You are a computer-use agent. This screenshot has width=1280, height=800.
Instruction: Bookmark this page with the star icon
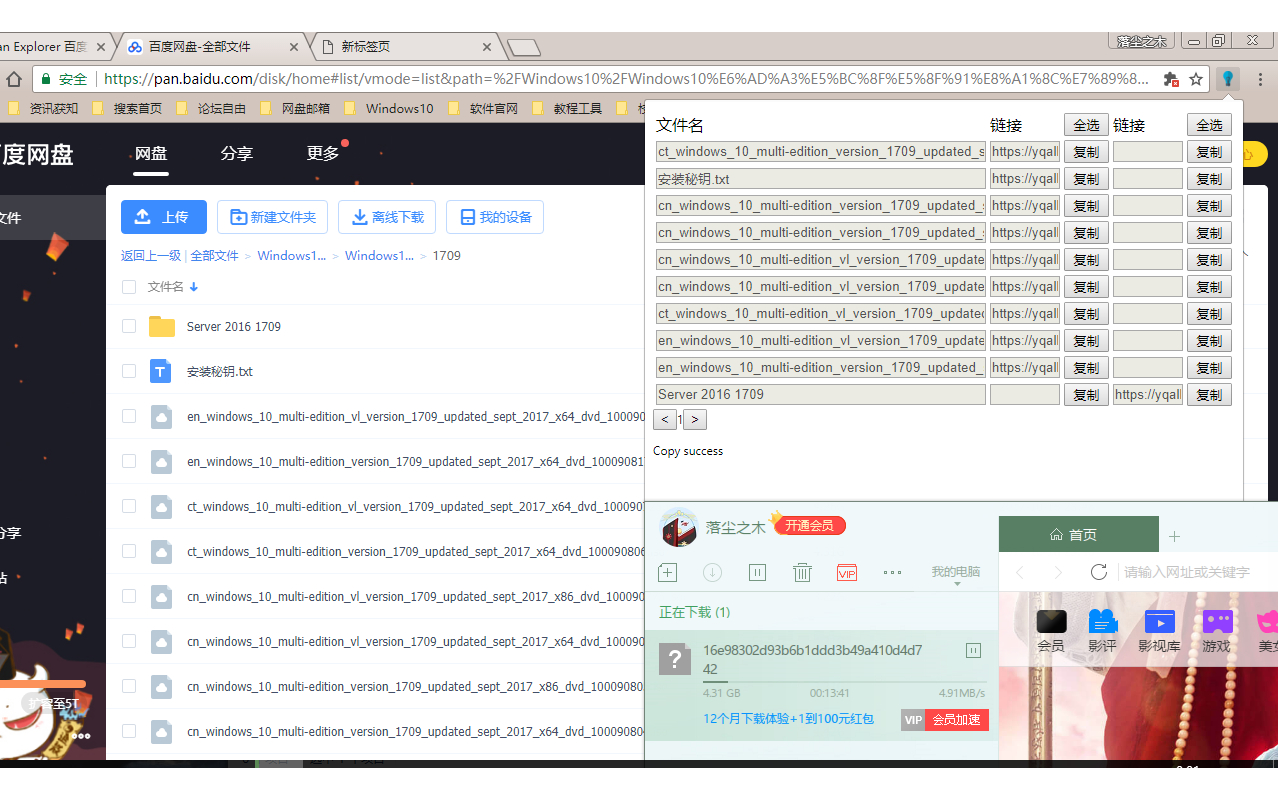pyautogui.click(x=1196, y=79)
